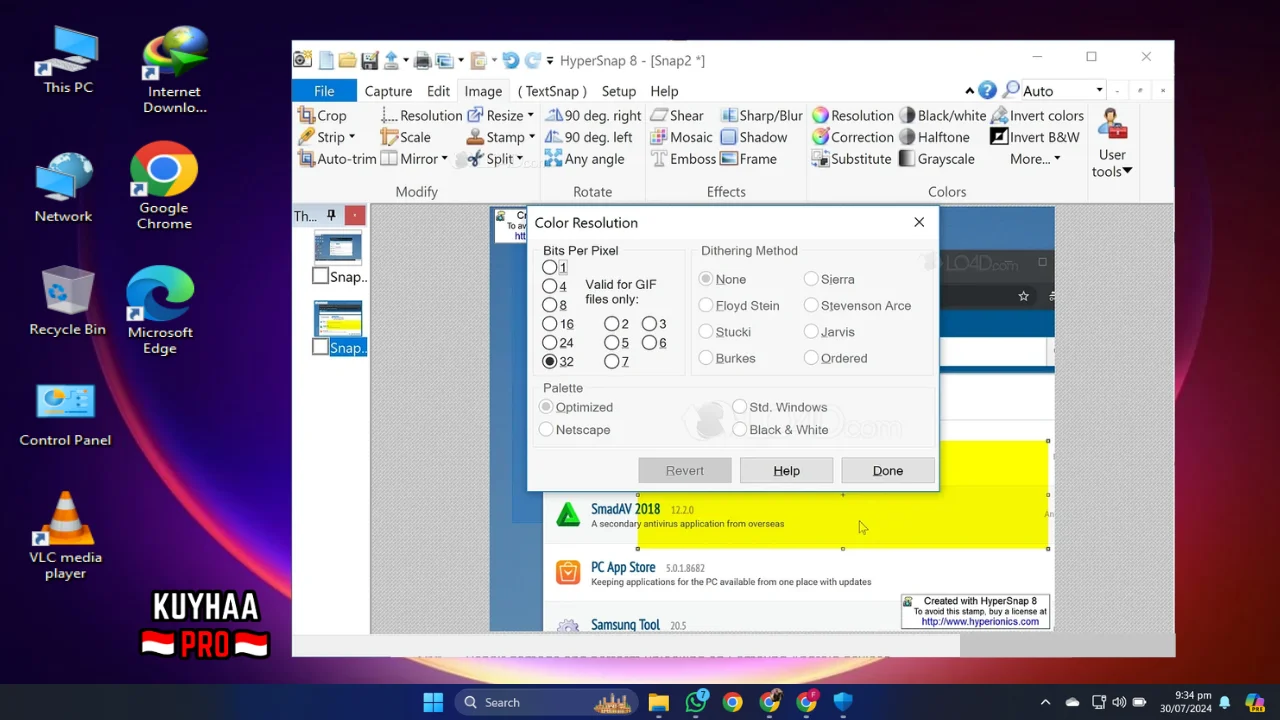Image resolution: width=1280 pixels, height=720 pixels.
Task: Expand the Resize dropdown
Action: click(530, 116)
